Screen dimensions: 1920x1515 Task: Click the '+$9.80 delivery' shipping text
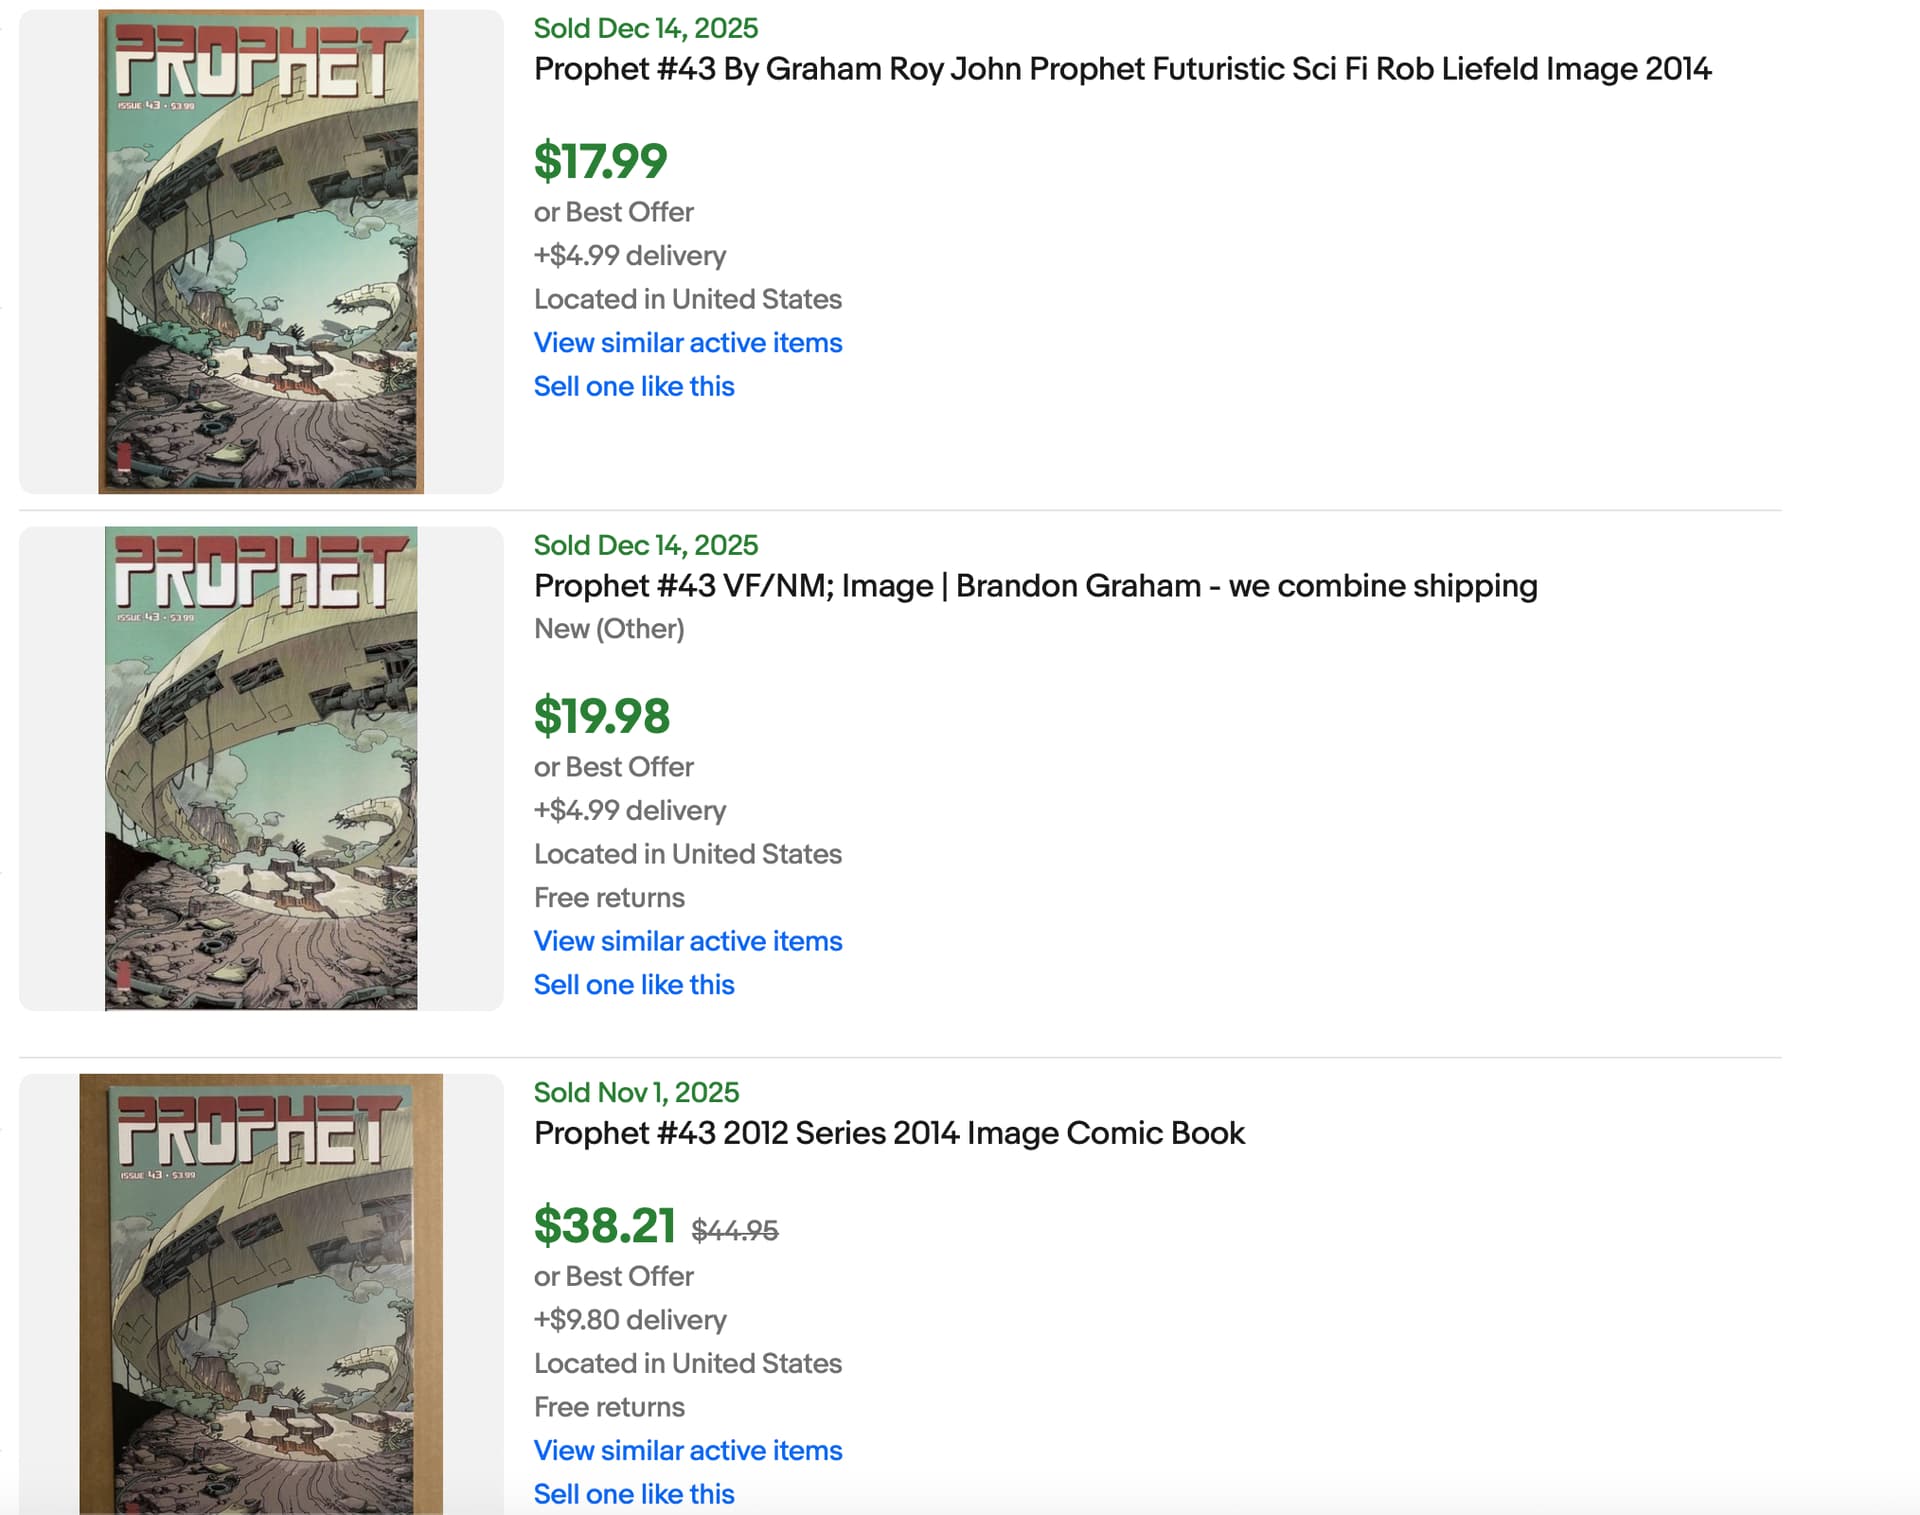[x=630, y=1320]
